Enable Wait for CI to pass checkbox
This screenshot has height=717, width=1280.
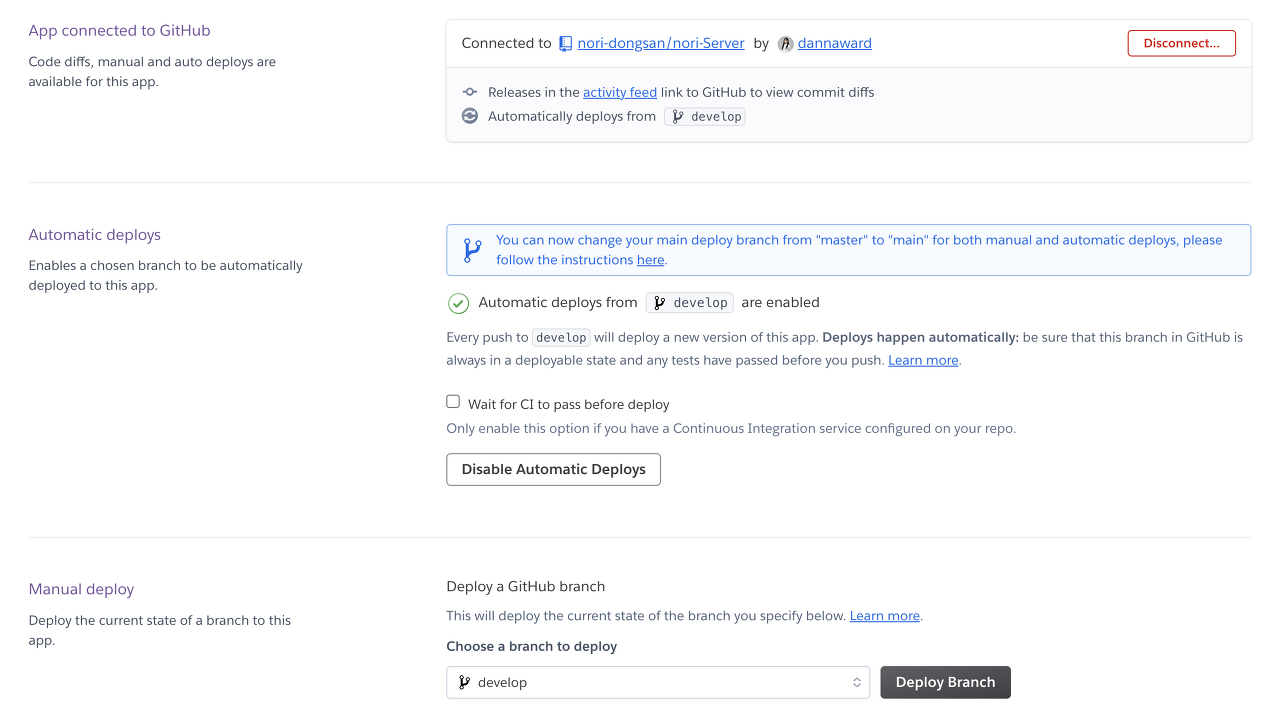tap(453, 402)
